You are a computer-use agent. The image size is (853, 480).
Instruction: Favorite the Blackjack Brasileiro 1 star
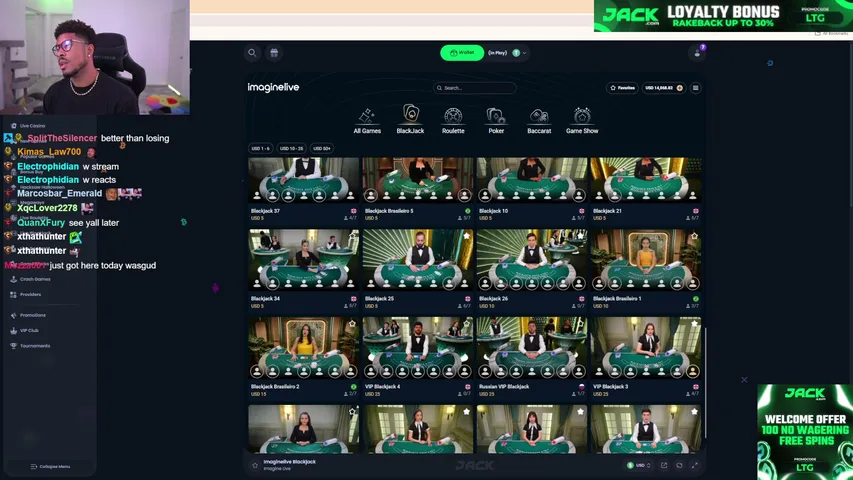pyautogui.click(x=694, y=236)
